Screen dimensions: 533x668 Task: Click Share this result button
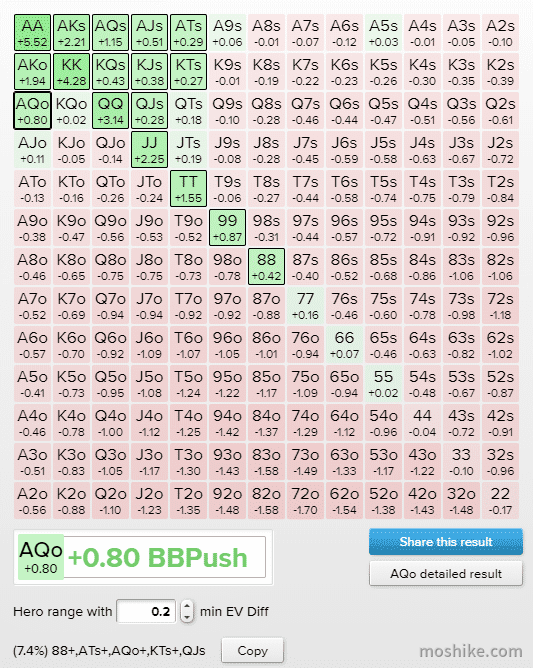446,541
